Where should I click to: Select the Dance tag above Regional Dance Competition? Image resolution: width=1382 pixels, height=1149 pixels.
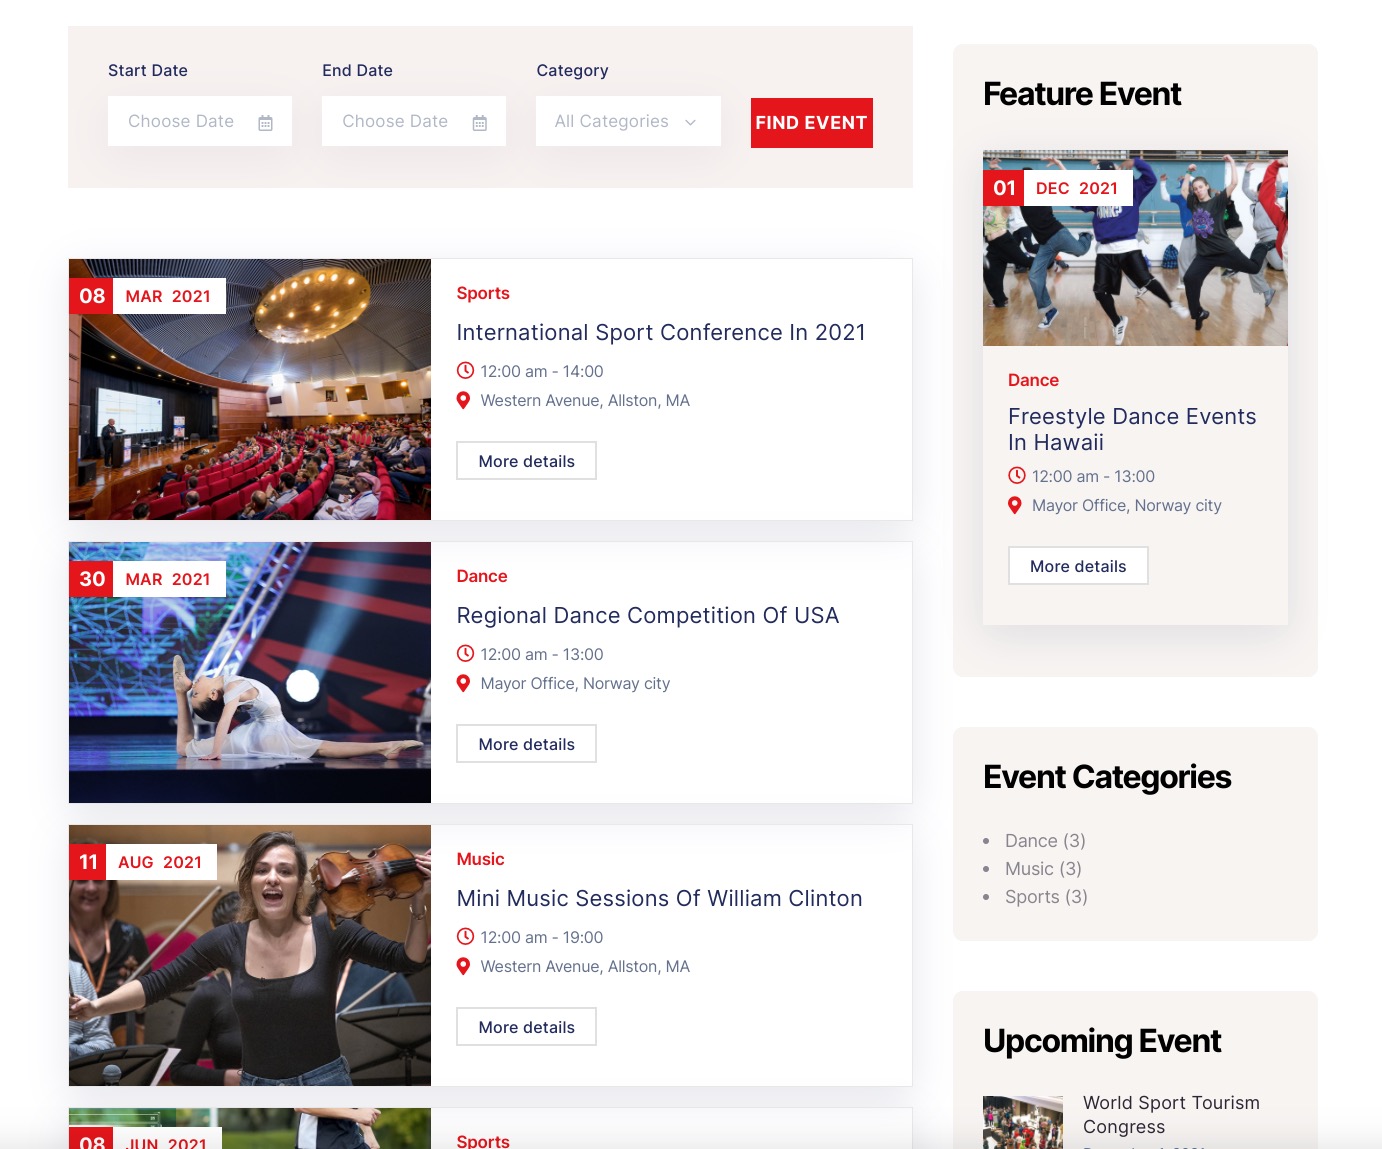[x=482, y=576]
